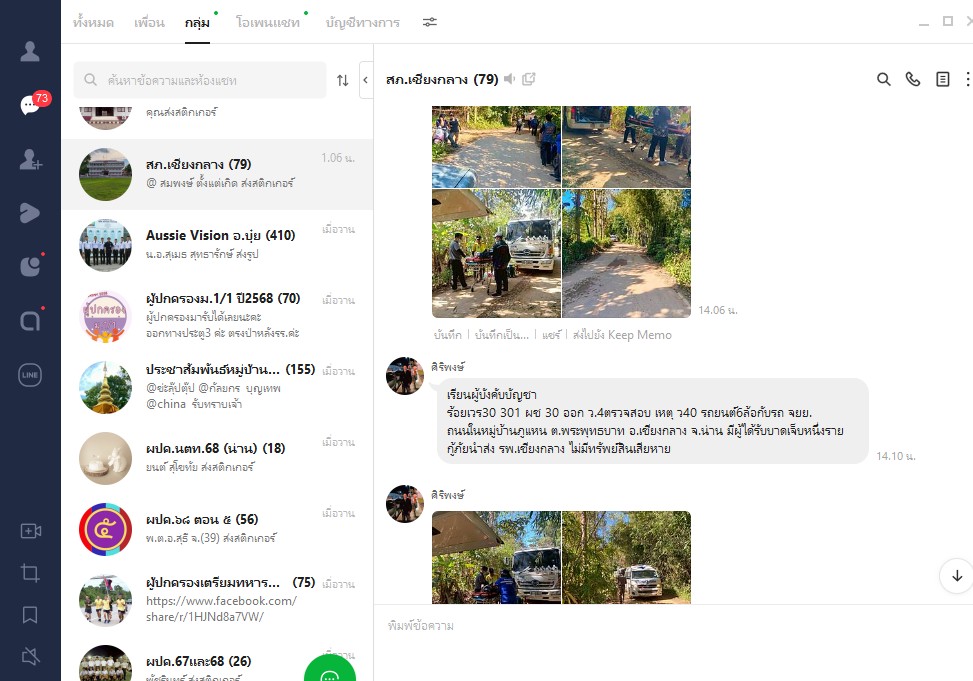Click the แชร์ link below the photos
973x681 pixels.
(551, 335)
